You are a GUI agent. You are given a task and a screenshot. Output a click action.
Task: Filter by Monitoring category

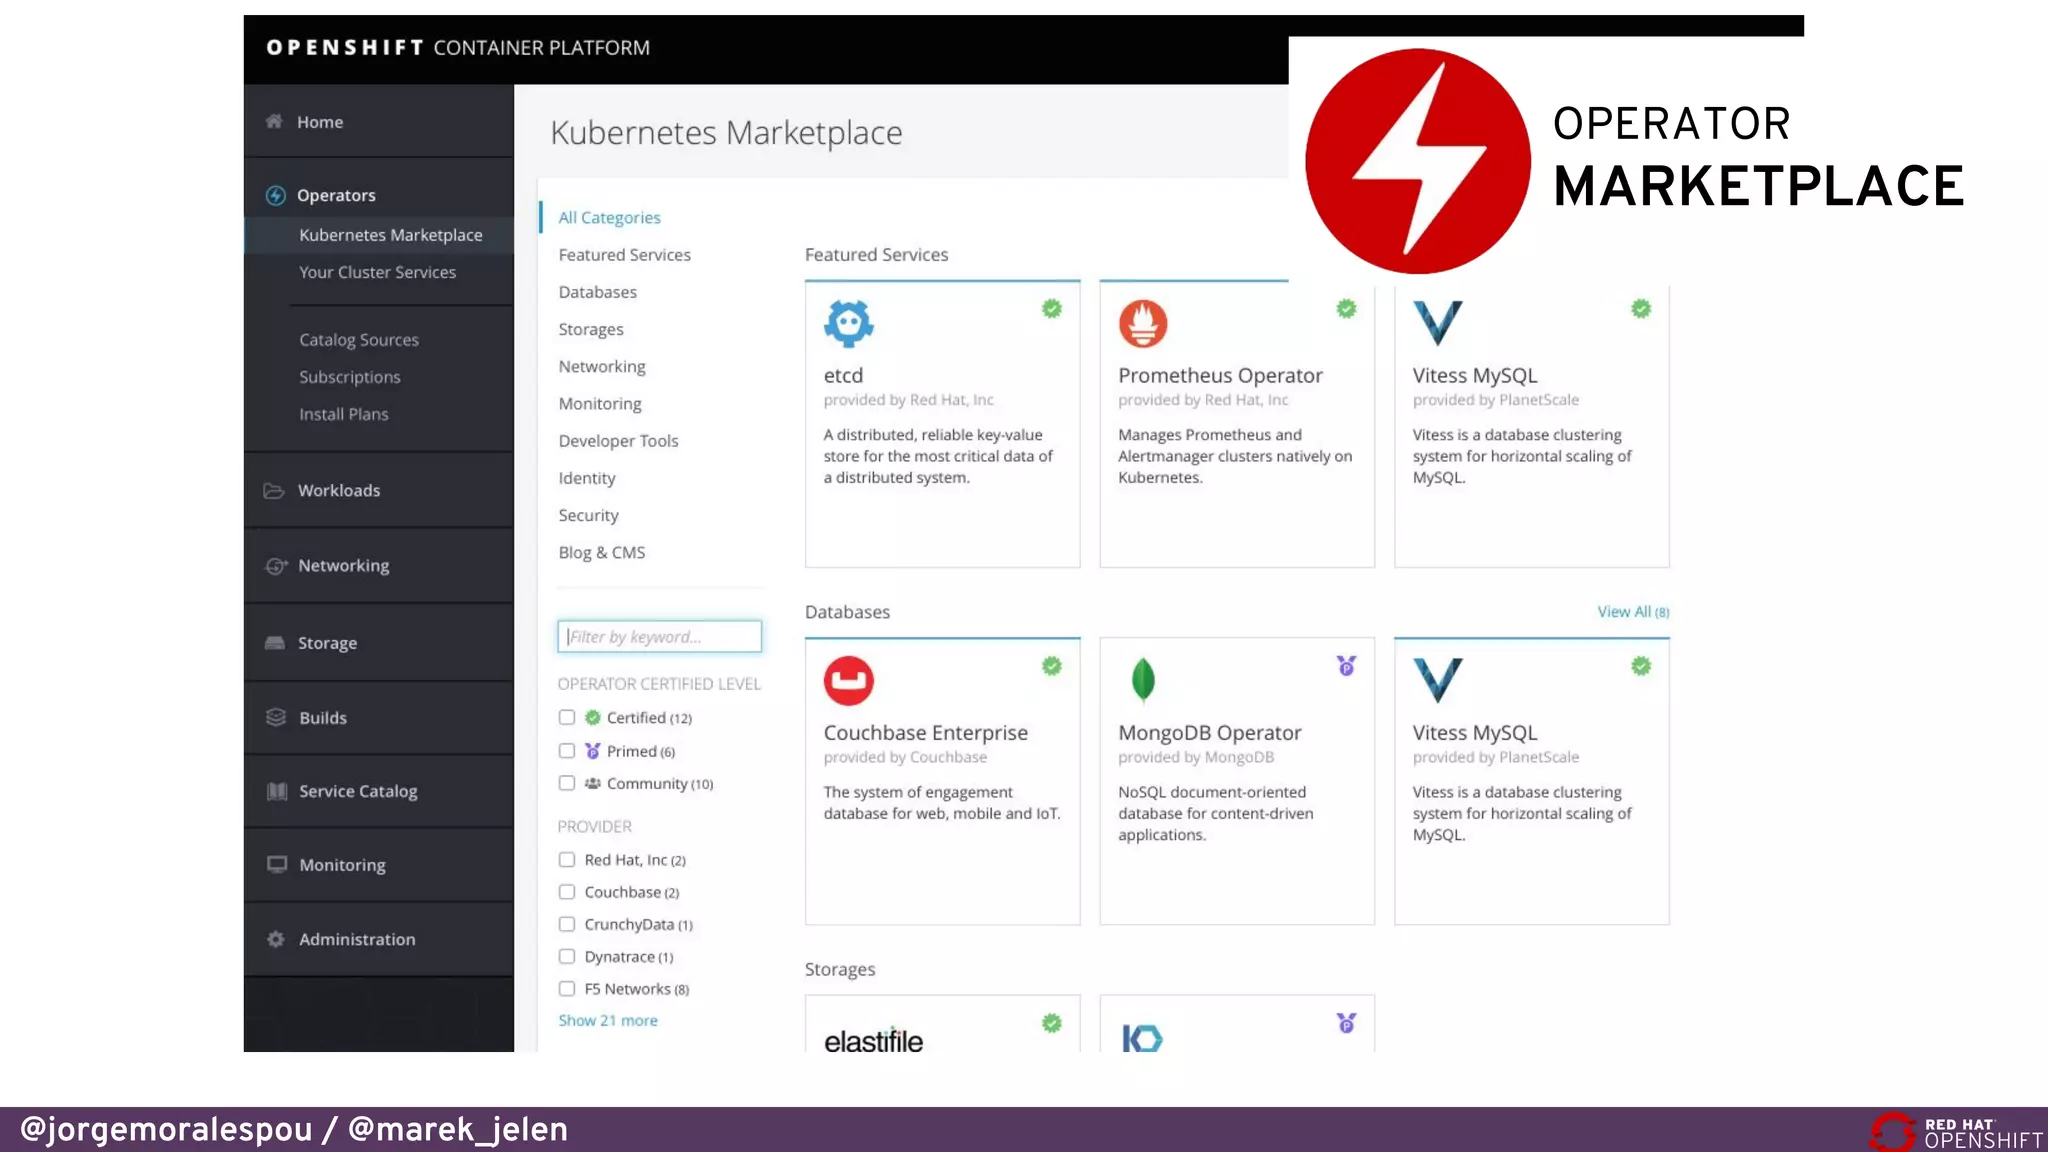coord(600,403)
